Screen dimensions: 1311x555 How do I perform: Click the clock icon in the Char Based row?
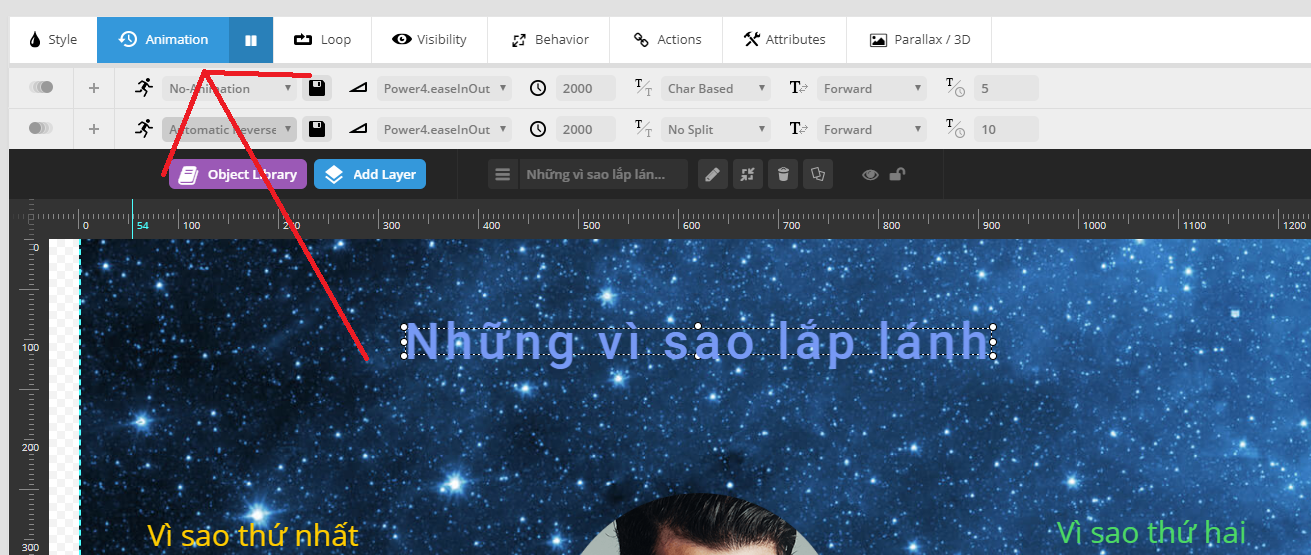click(x=538, y=88)
